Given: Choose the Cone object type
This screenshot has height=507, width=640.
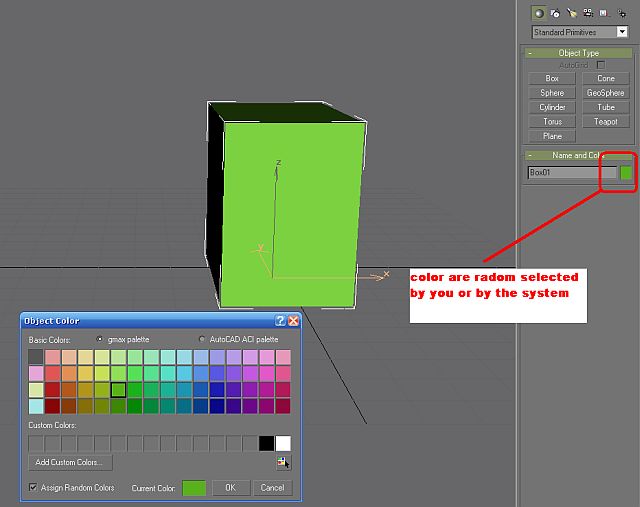Looking at the screenshot, I should click(606, 78).
